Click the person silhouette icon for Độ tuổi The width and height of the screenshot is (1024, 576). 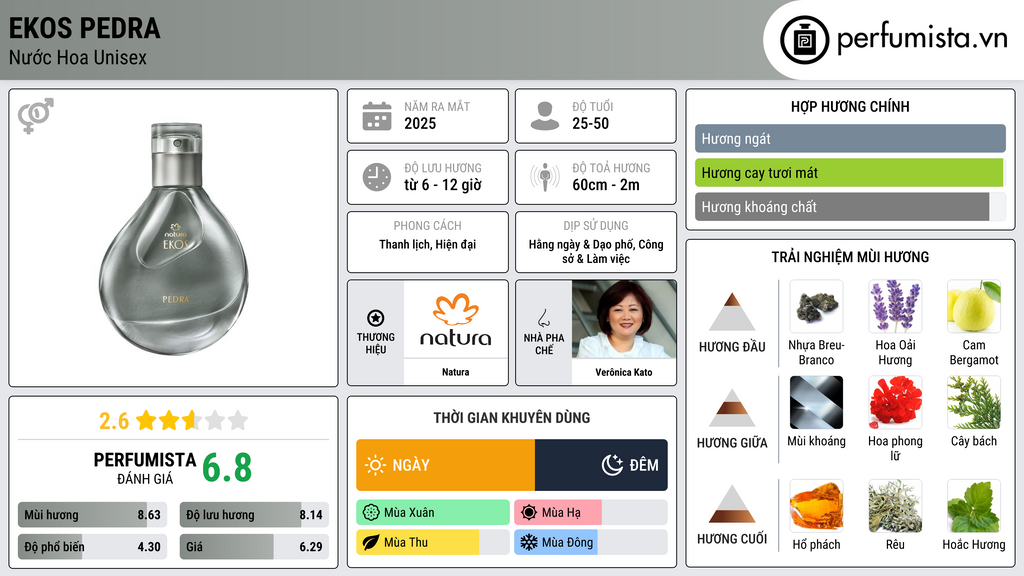[x=545, y=116]
